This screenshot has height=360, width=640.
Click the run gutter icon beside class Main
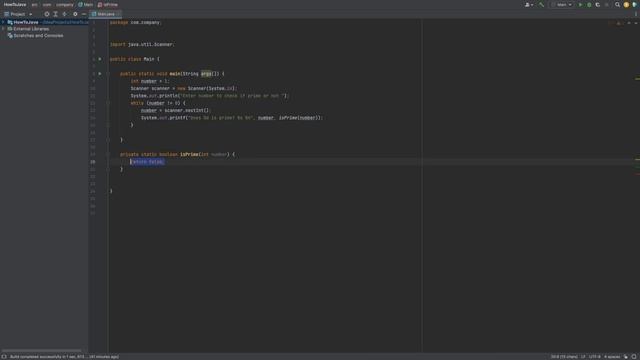click(x=100, y=59)
